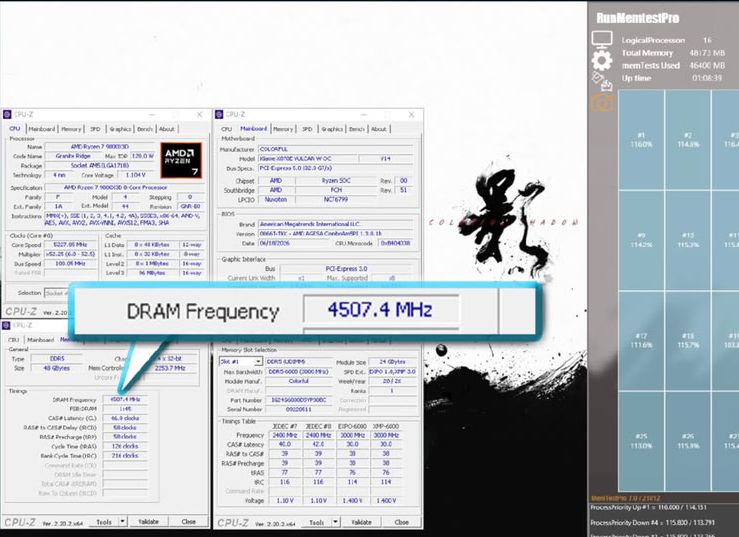Click Max Bandwidth value DDR5-6000 (3000 MHz)
The height and width of the screenshot is (537, 739).
(299, 372)
